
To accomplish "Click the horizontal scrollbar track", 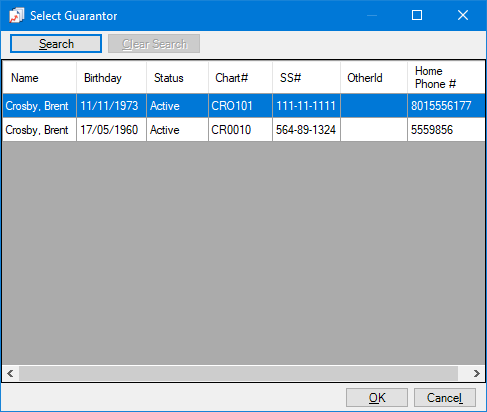I will pyautogui.click(x=238, y=373).
